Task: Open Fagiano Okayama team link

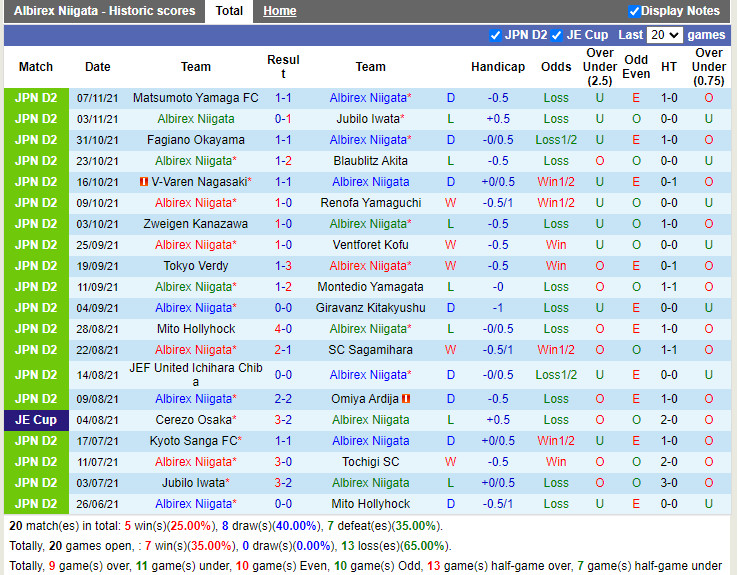Action: click(x=196, y=140)
